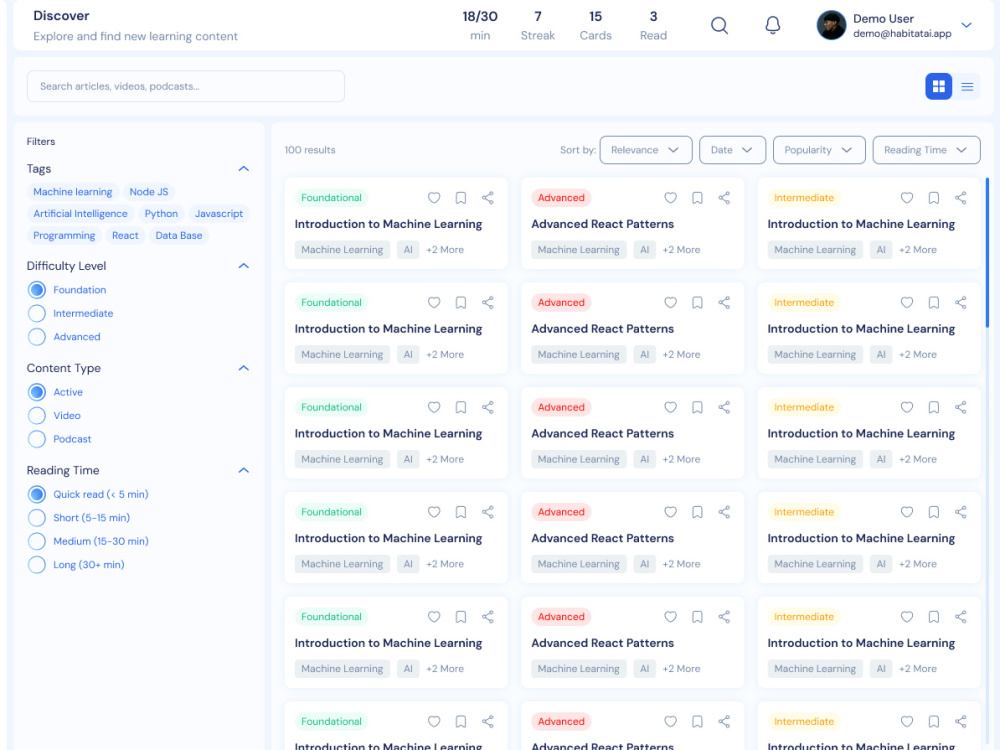The height and width of the screenshot is (750, 1000).
Task: Open the Popularity sort dropdown
Action: (x=819, y=150)
